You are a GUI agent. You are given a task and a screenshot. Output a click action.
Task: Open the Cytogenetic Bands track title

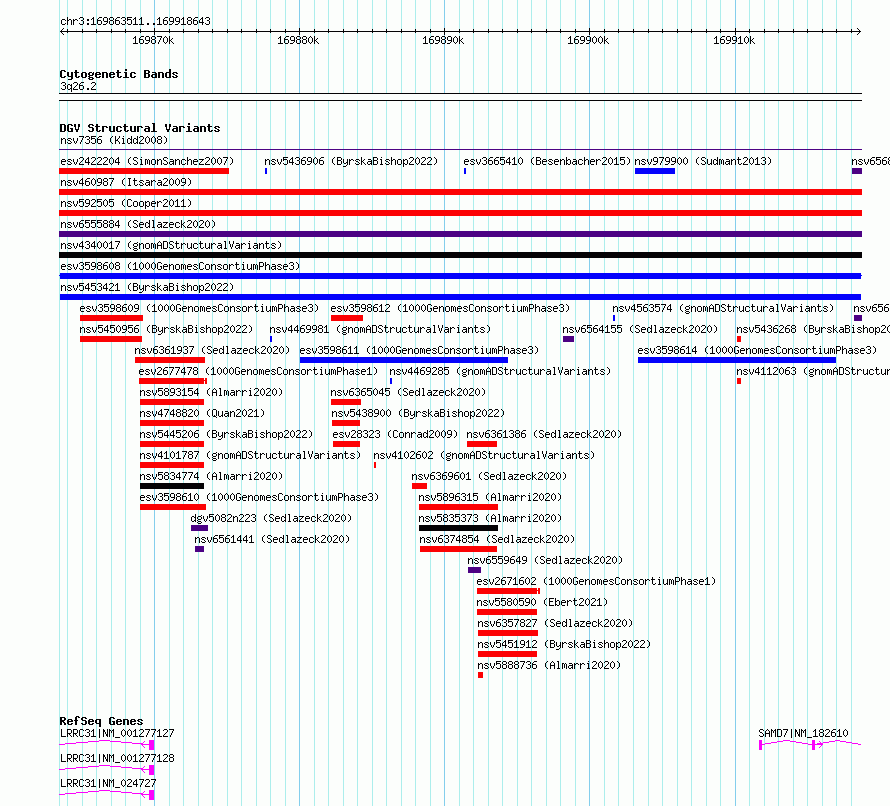119,74
